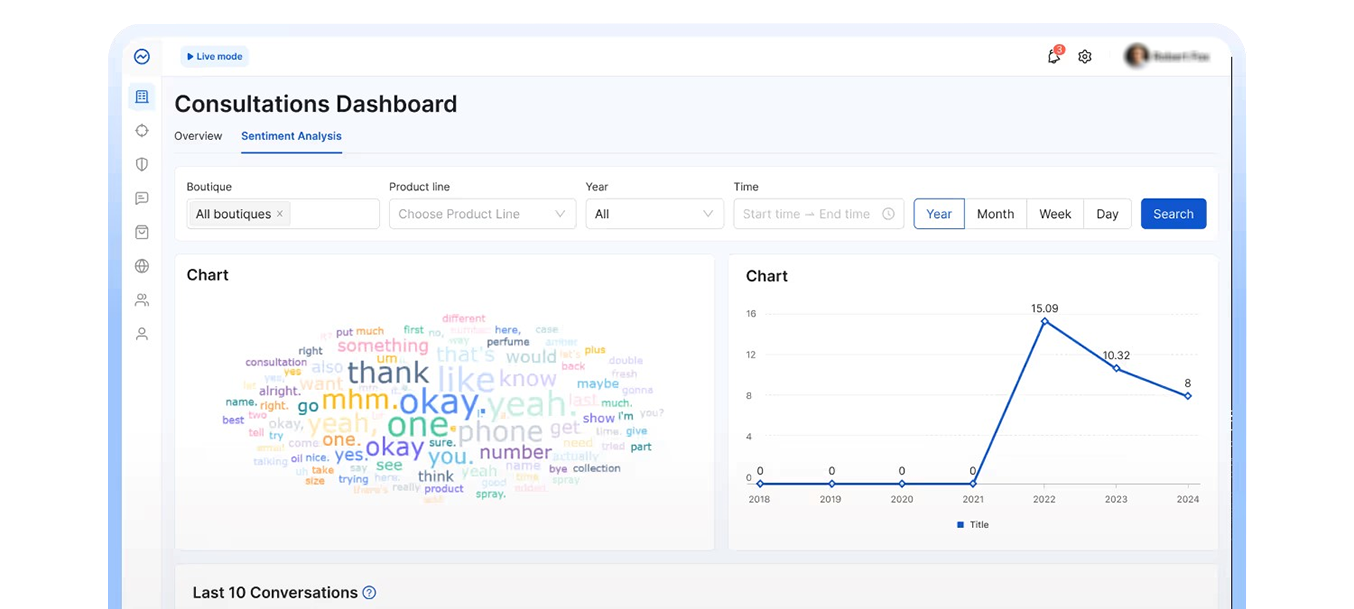The image size is (1354, 609).
Task: Click the word "phone" in the word cloud
Action: 500,432
